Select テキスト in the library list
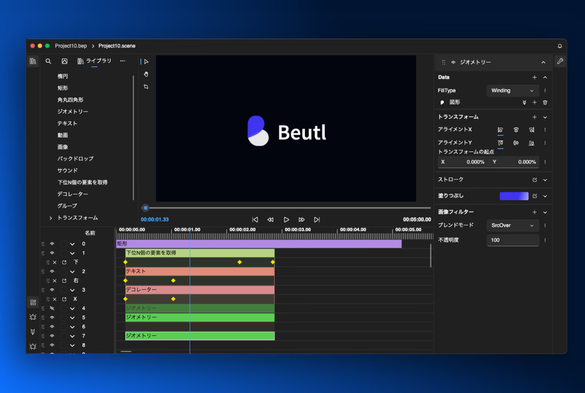 point(67,123)
